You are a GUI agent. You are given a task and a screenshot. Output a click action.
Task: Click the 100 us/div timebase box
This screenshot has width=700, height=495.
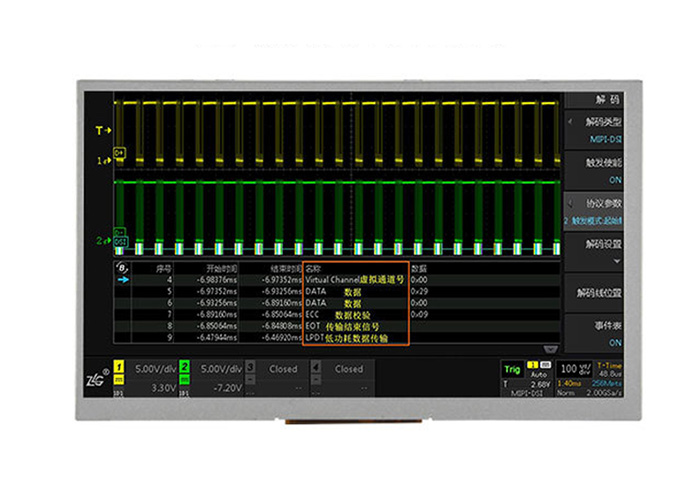[x=574, y=369]
